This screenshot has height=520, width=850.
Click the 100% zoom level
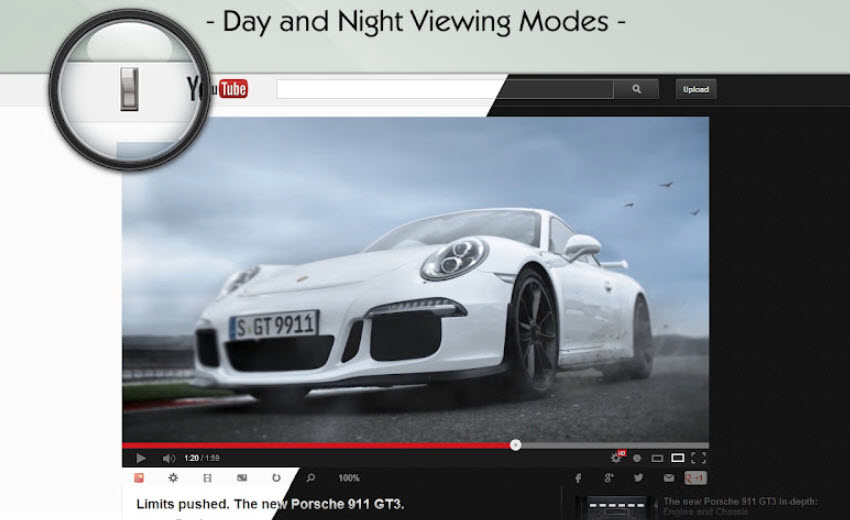[x=349, y=478]
